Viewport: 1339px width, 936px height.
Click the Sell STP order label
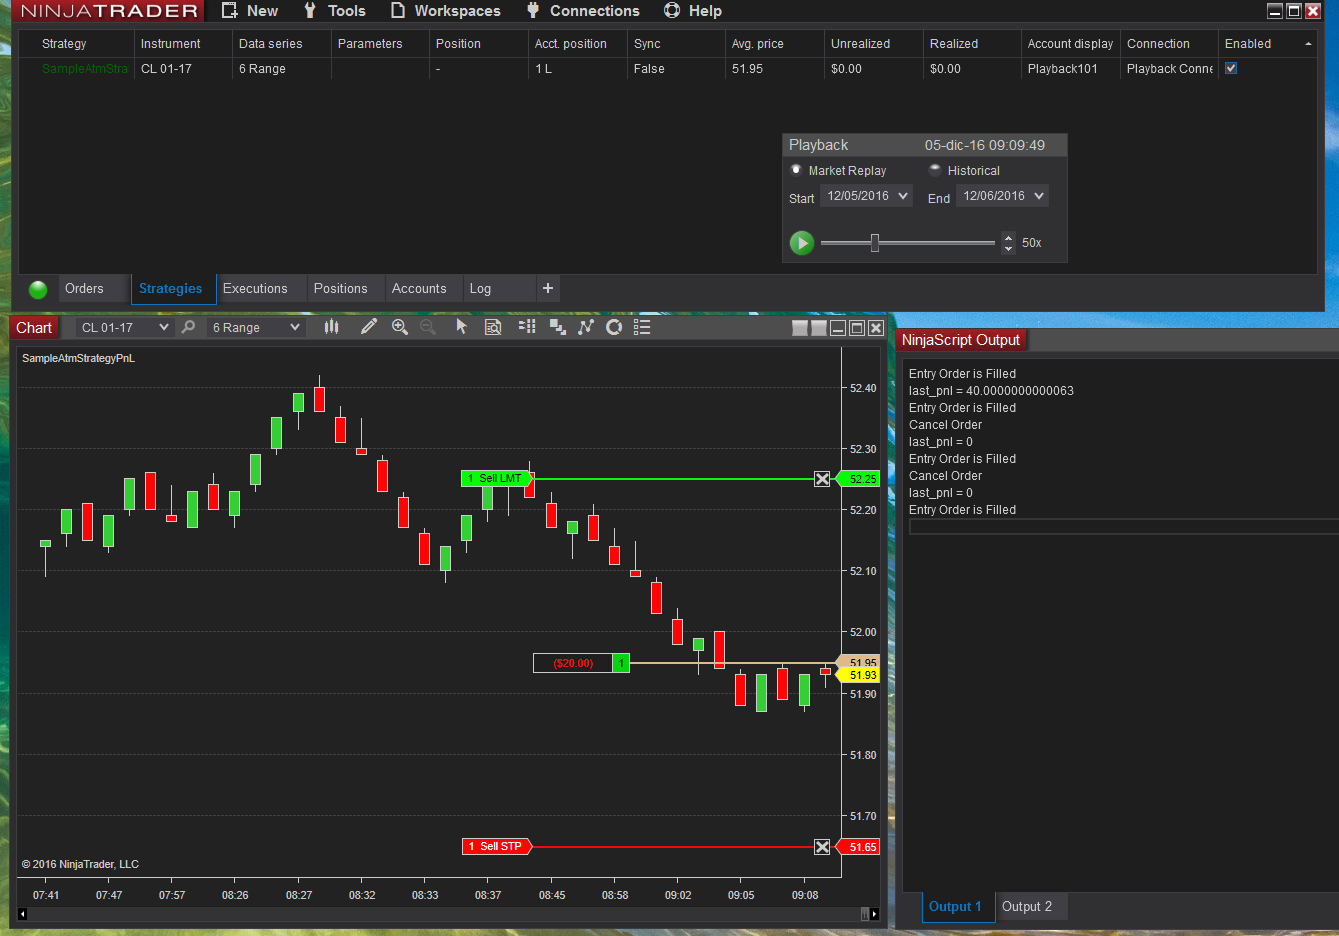click(x=498, y=847)
